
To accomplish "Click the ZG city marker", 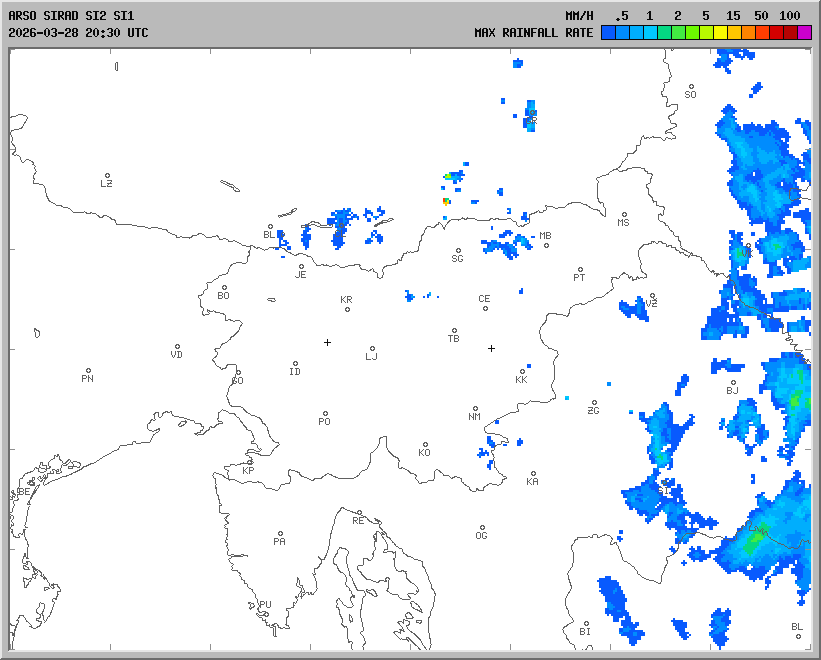I will point(594,403).
